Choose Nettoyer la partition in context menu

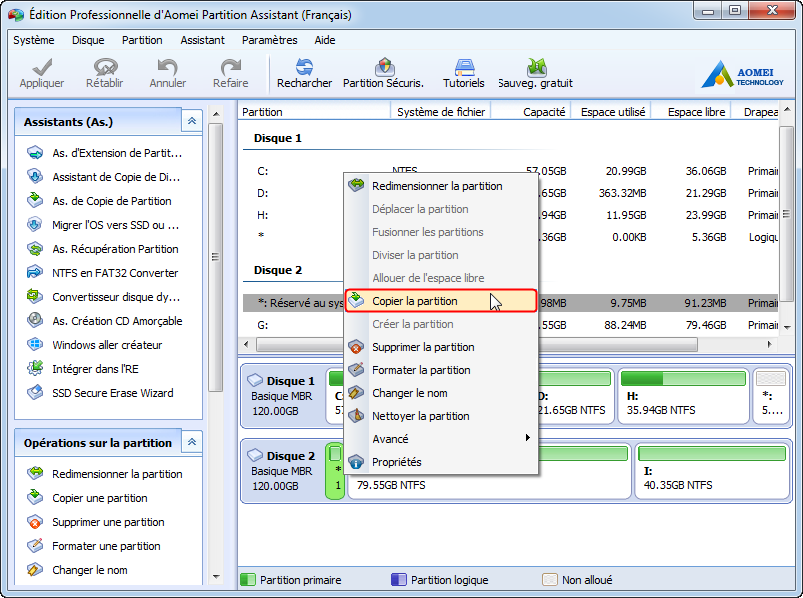pyautogui.click(x=441, y=416)
